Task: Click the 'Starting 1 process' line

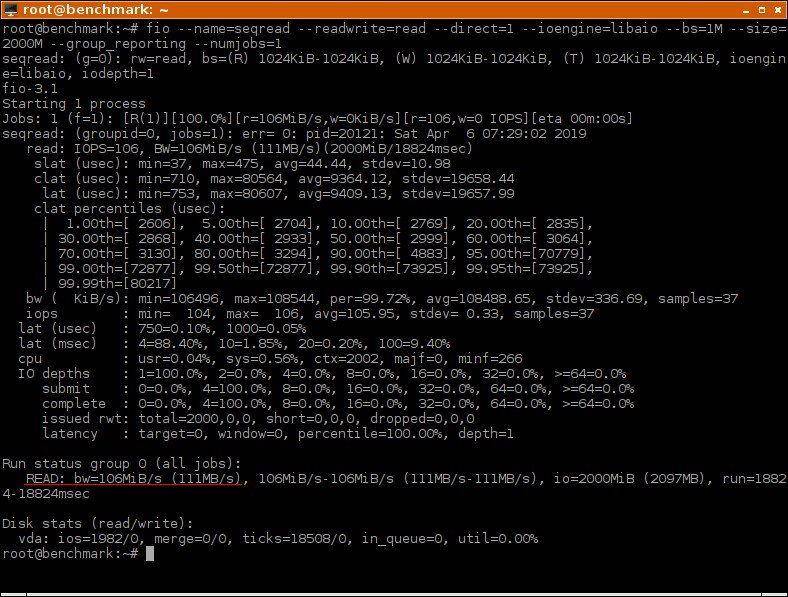Action: coord(74,104)
